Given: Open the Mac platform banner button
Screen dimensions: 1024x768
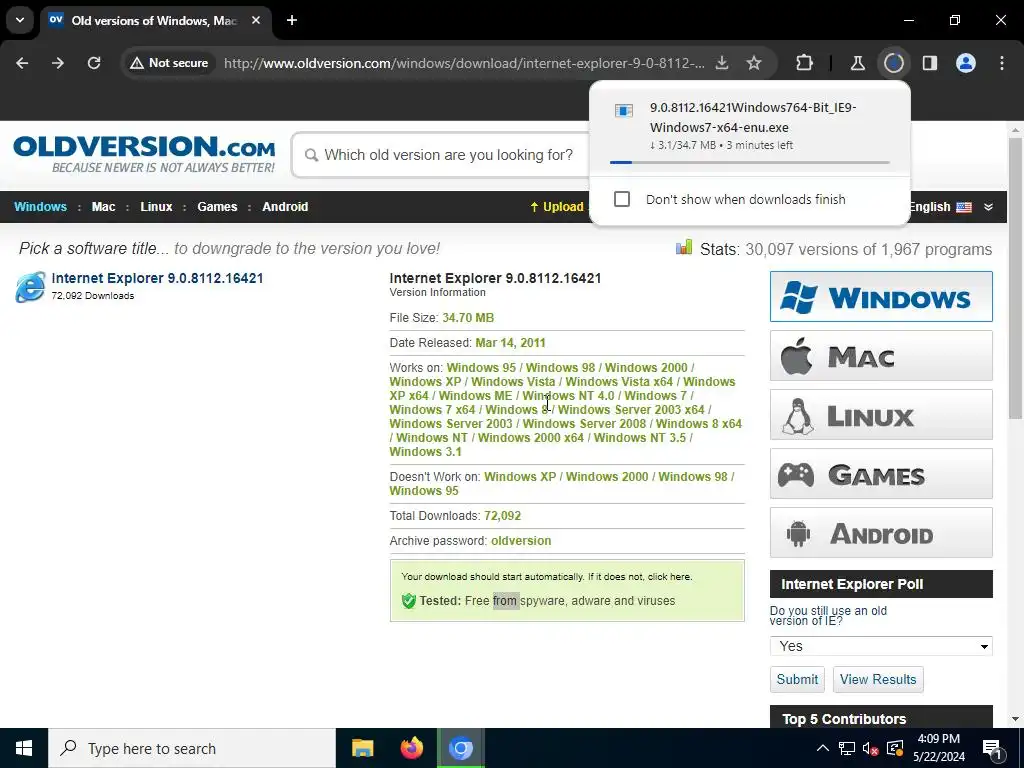Looking at the screenshot, I should tap(881, 356).
